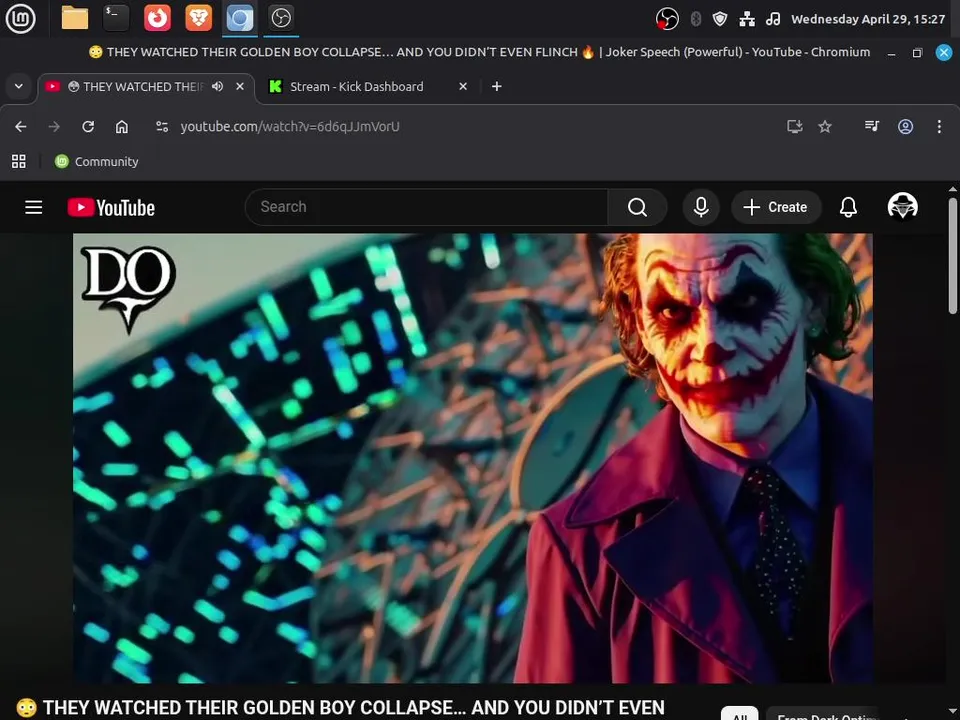960x720 pixels.
Task: Click the Joker video player
Action: tap(473, 458)
